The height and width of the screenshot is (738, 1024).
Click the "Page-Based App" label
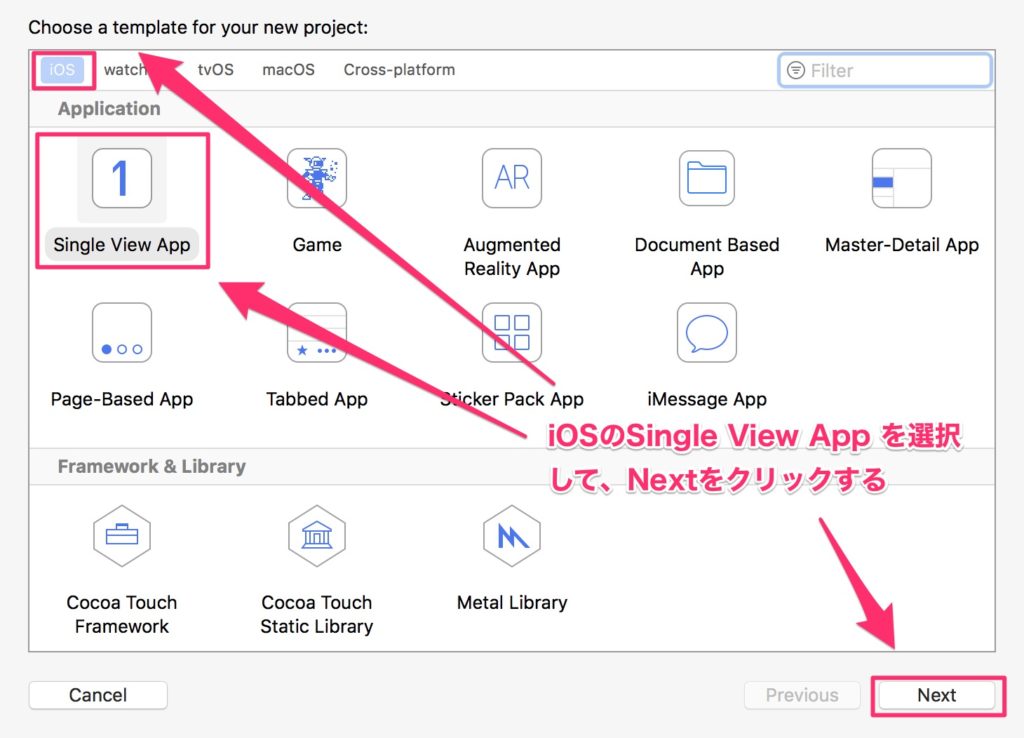click(122, 399)
